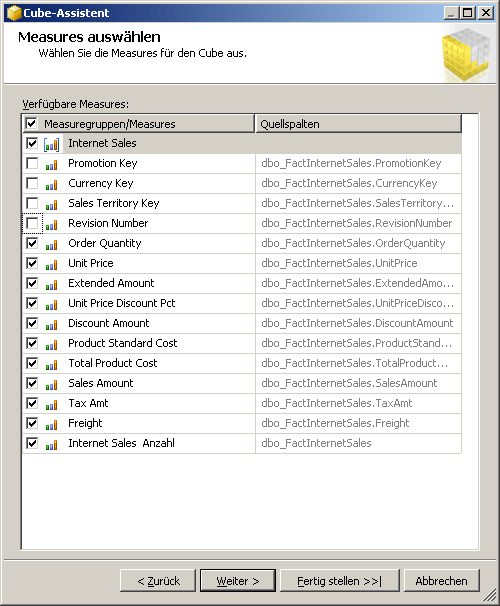Select the Internet Sales group row label
The height and width of the screenshot is (606, 500).
tap(102, 143)
